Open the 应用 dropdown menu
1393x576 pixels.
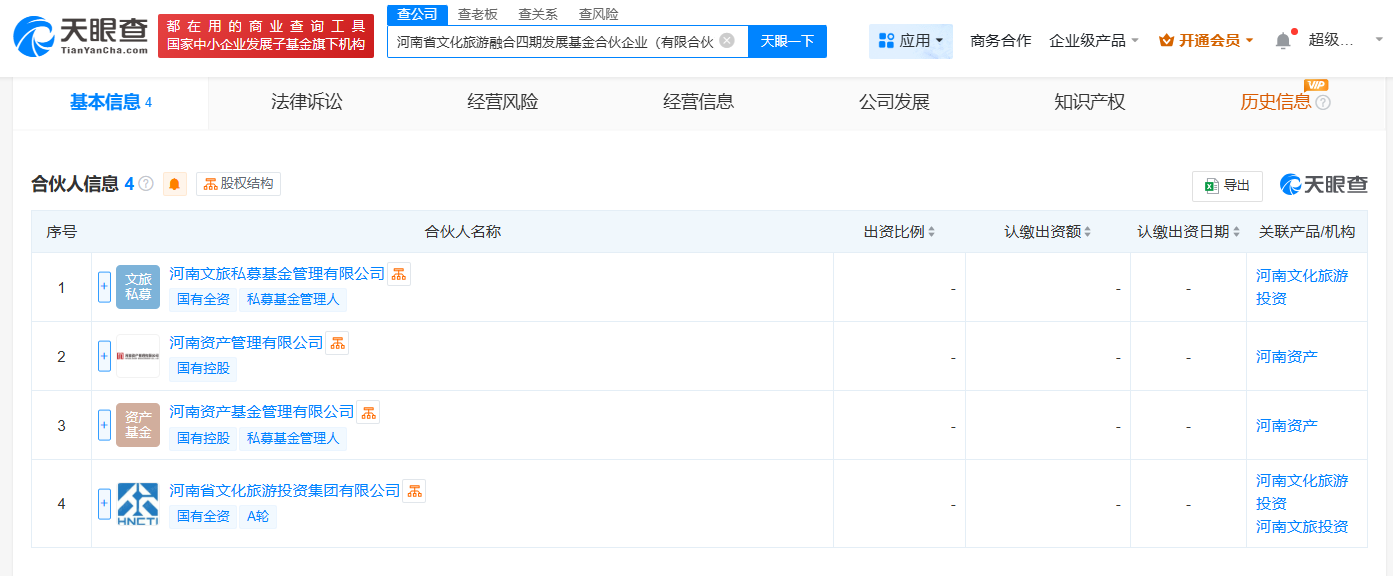pyautogui.click(x=910, y=41)
